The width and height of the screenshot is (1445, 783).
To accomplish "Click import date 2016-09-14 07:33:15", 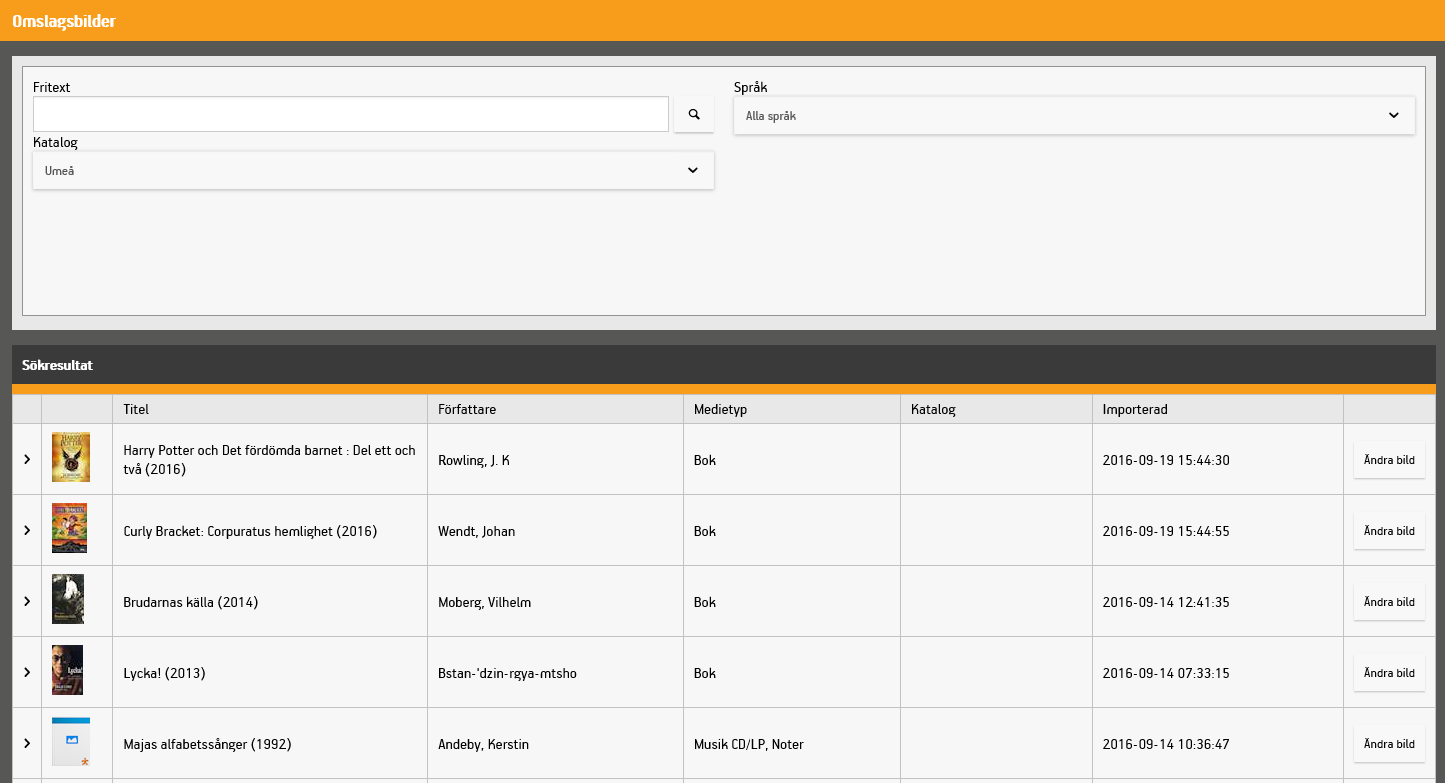I will (x=1166, y=673).
